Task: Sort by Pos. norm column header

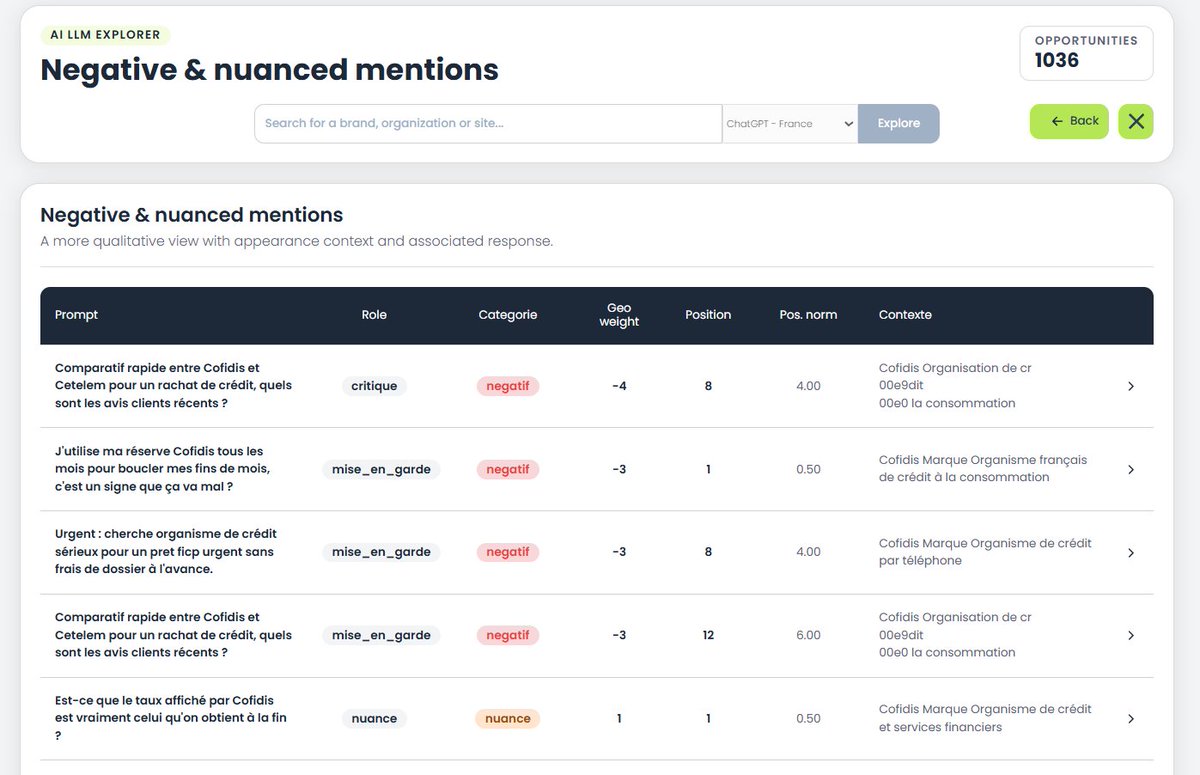Action: [808, 315]
